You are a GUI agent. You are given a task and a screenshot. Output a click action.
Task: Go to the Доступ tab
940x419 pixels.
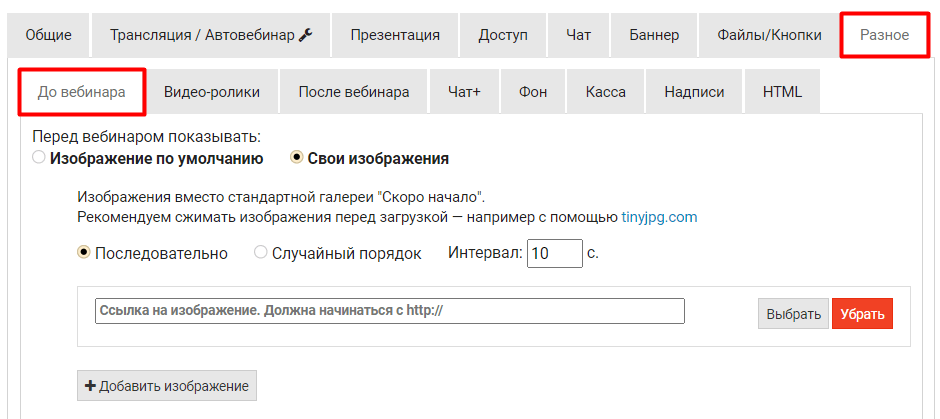pos(503,35)
